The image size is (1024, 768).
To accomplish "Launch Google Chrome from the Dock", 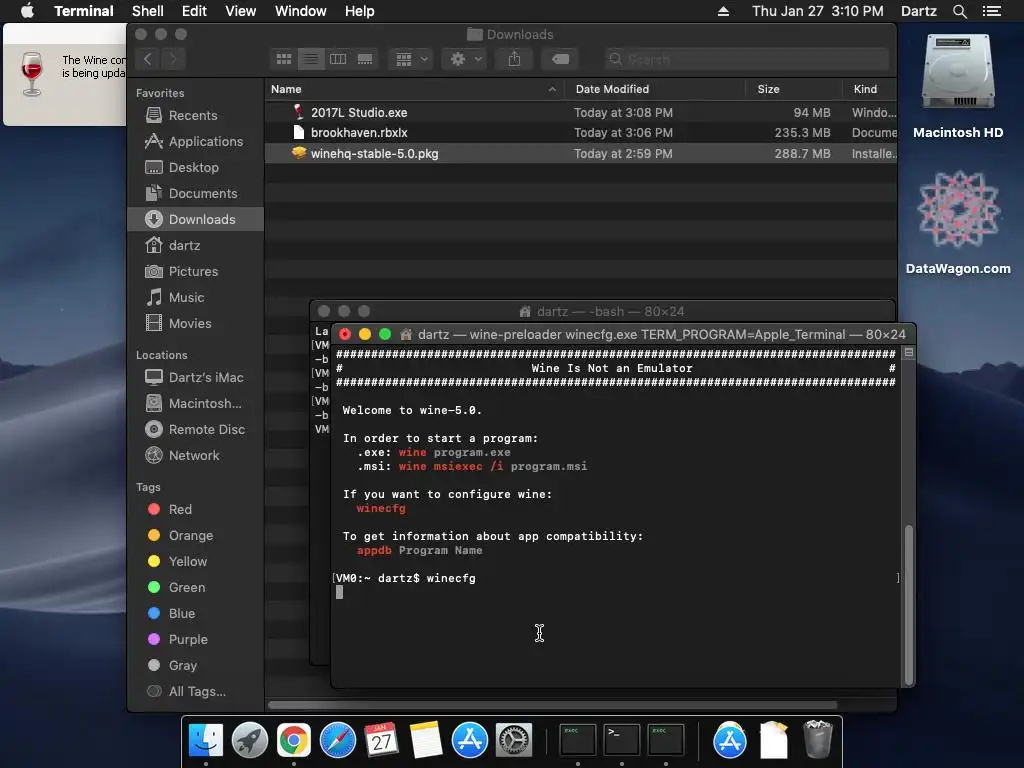I will click(x=294, y=741).
